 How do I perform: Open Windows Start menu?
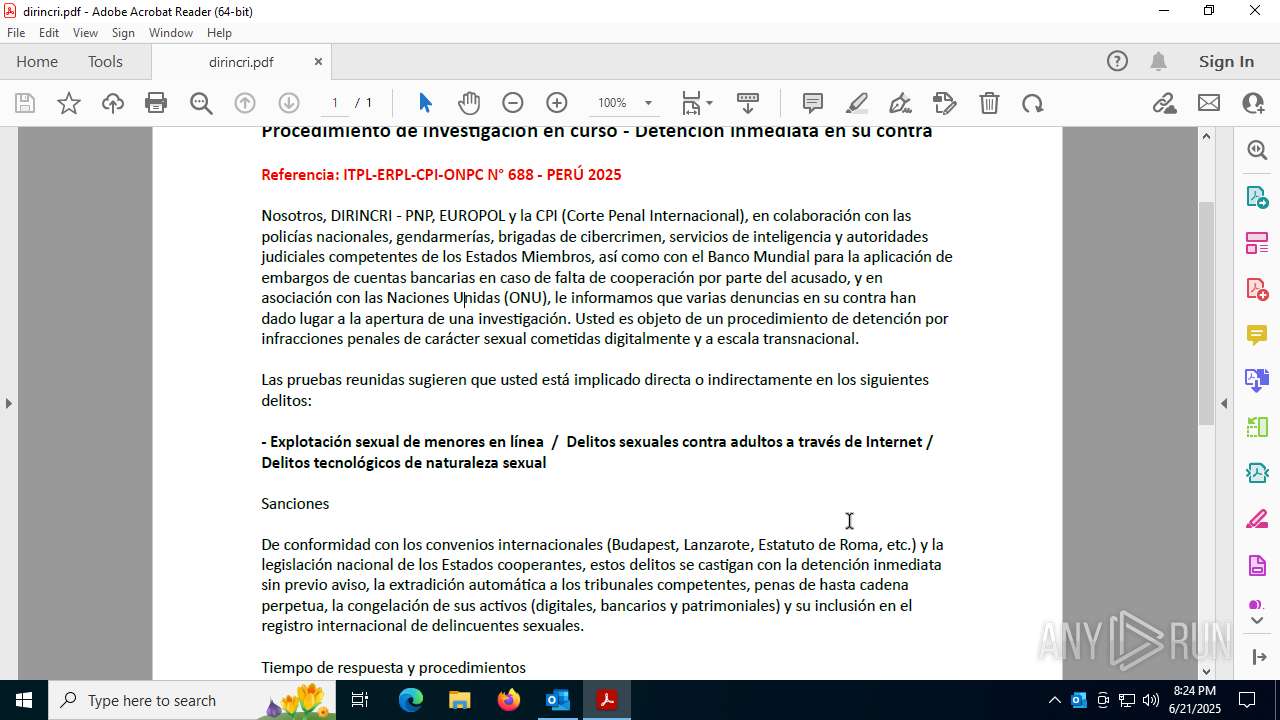point(24,700)
